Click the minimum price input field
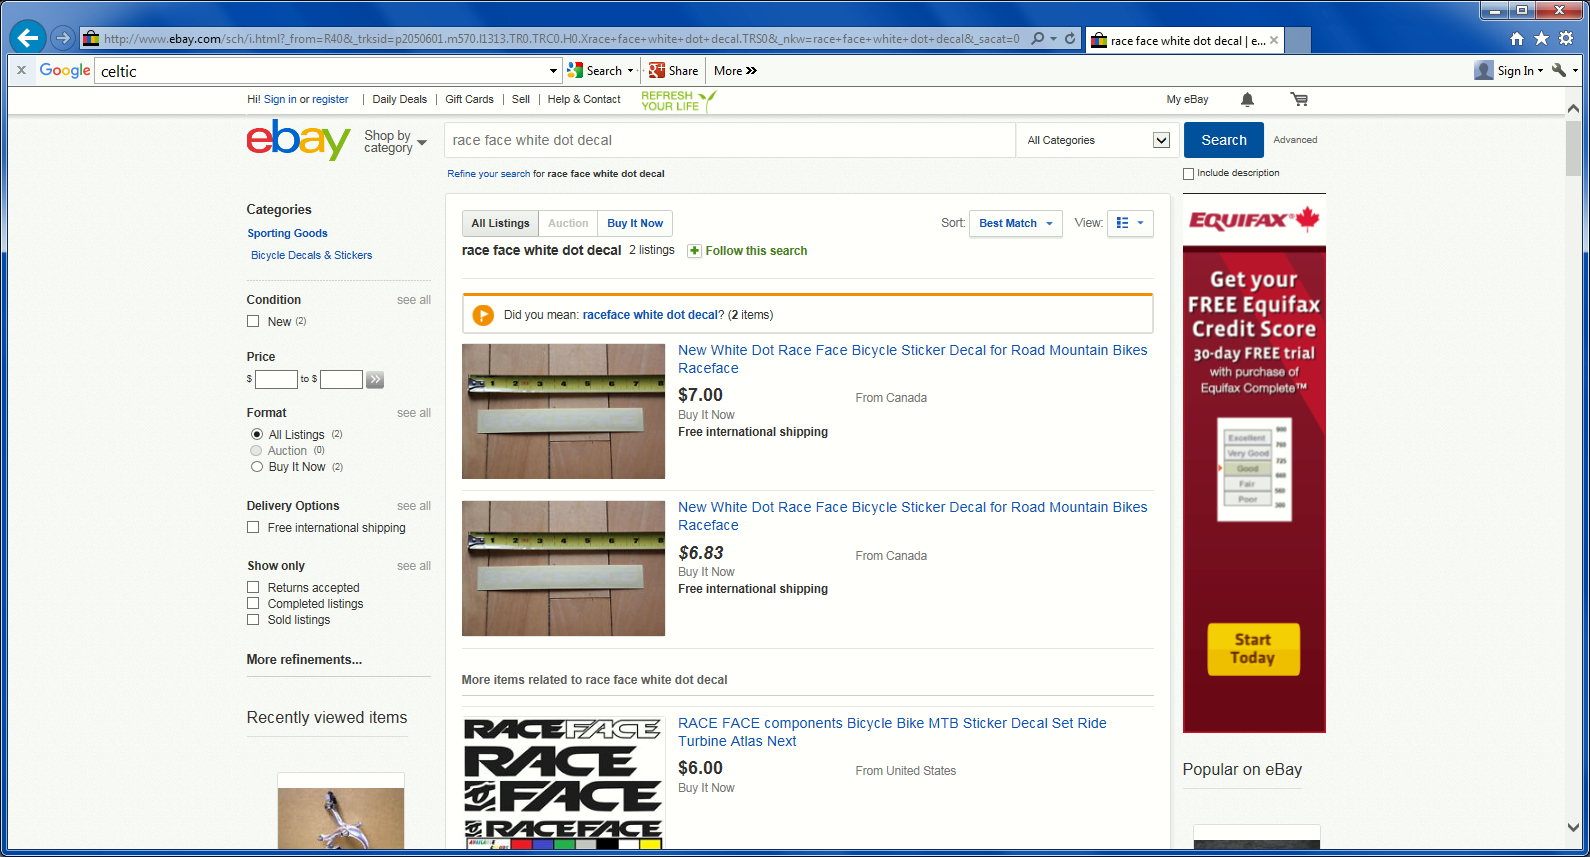Image resolution: width=1590 pixels, height=857 pixels. (276, 379)
